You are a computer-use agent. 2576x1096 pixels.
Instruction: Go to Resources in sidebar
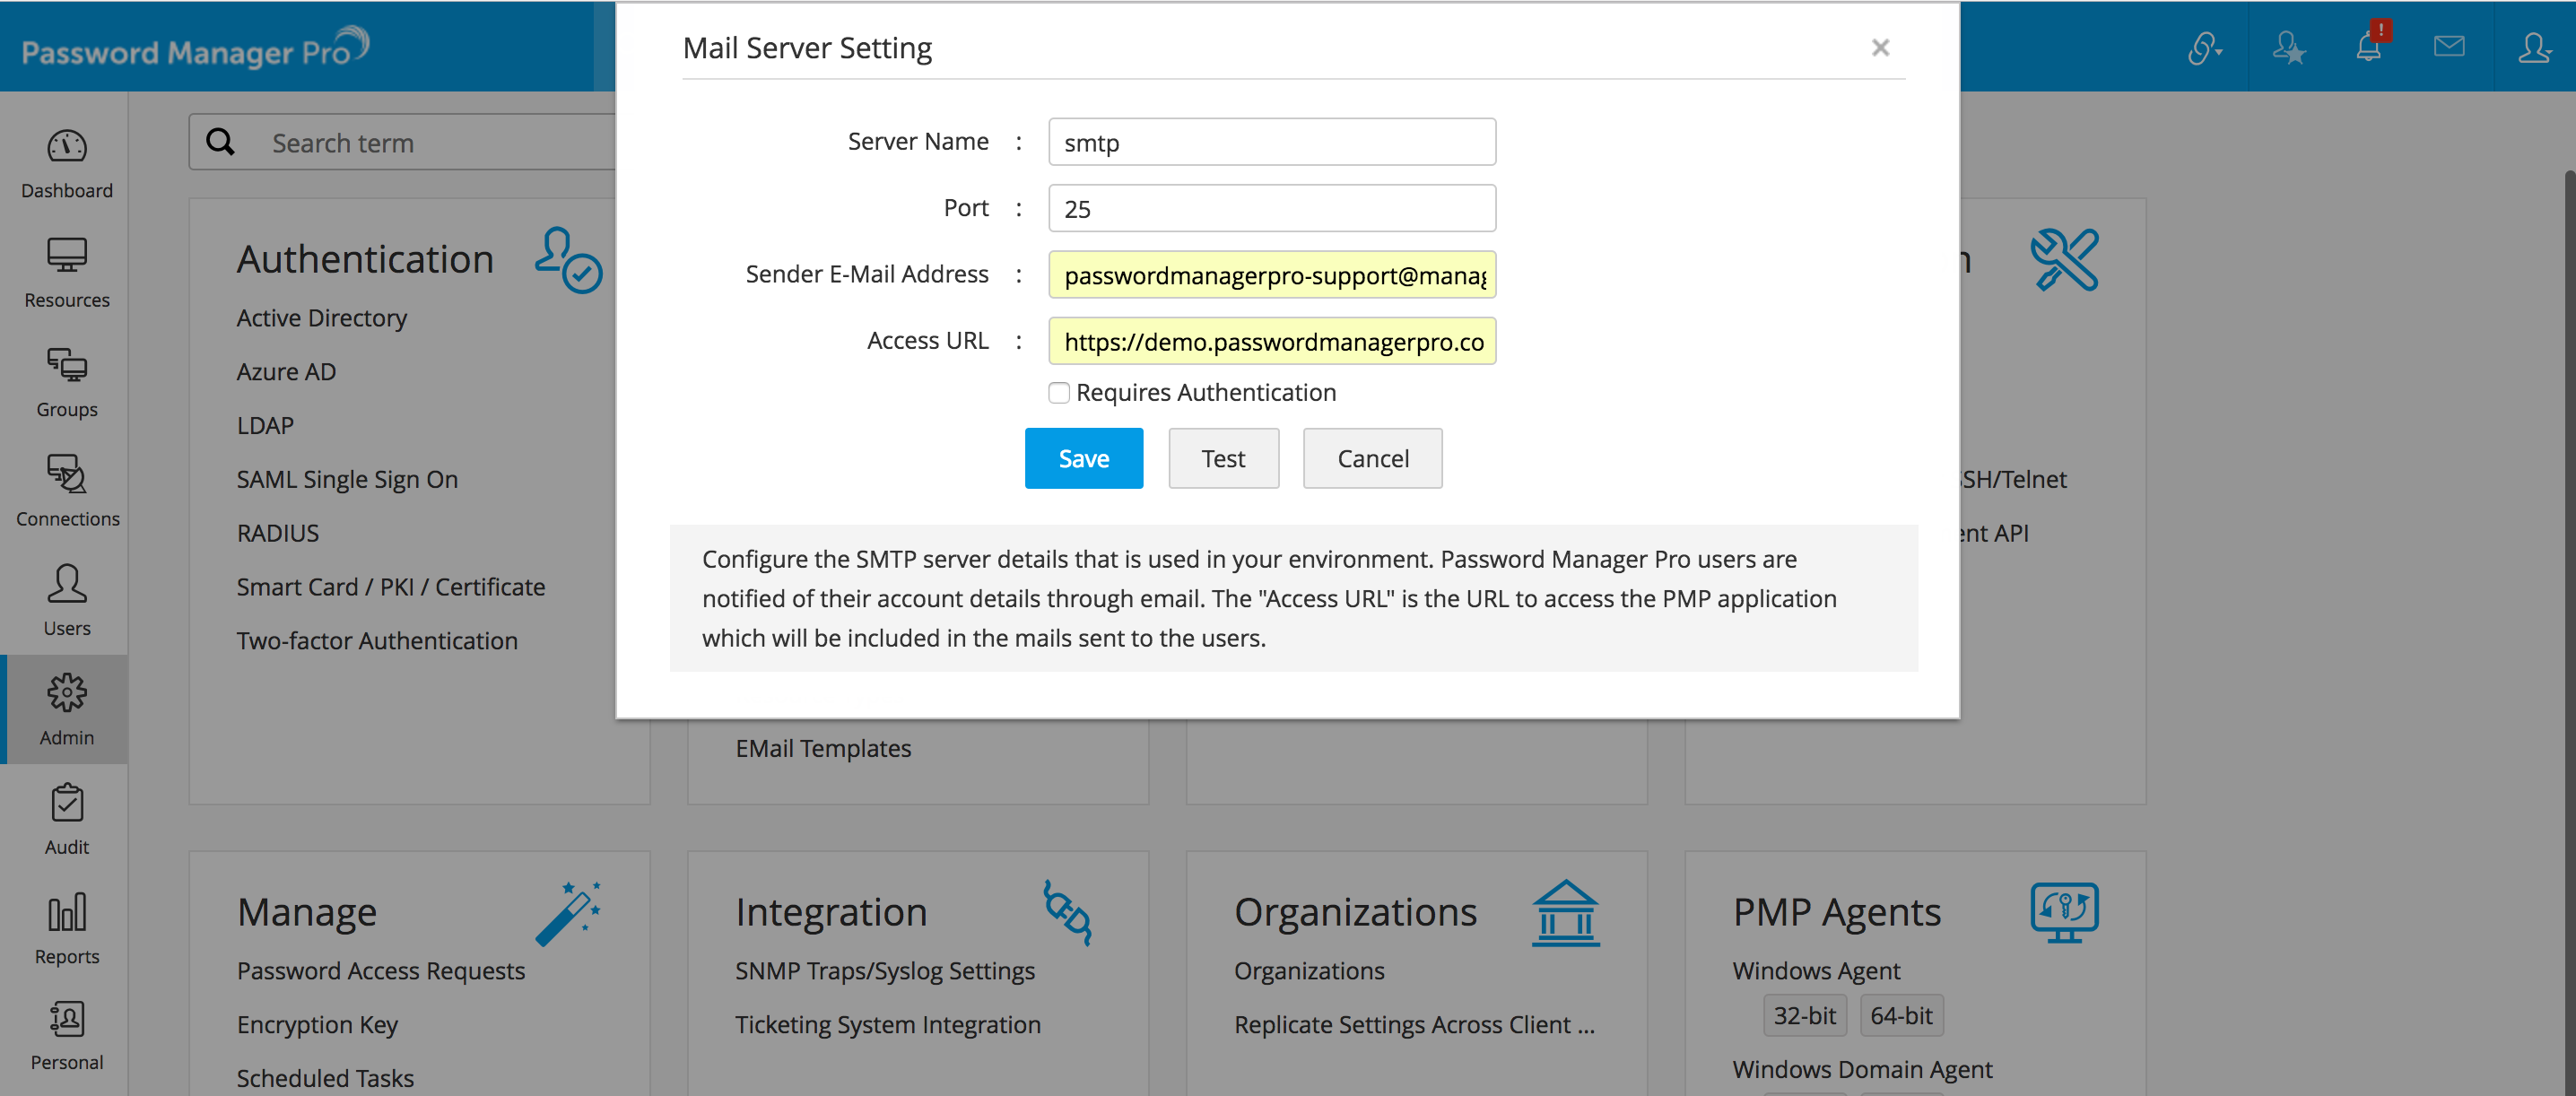(x=66, y=272)
